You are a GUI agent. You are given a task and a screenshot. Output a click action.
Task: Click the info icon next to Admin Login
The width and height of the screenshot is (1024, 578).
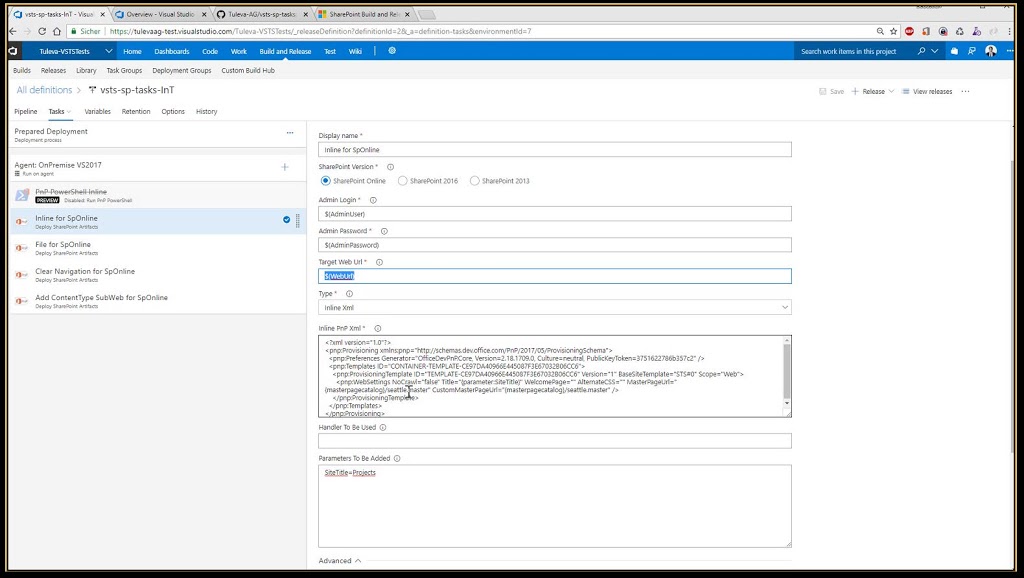(374, 201)
